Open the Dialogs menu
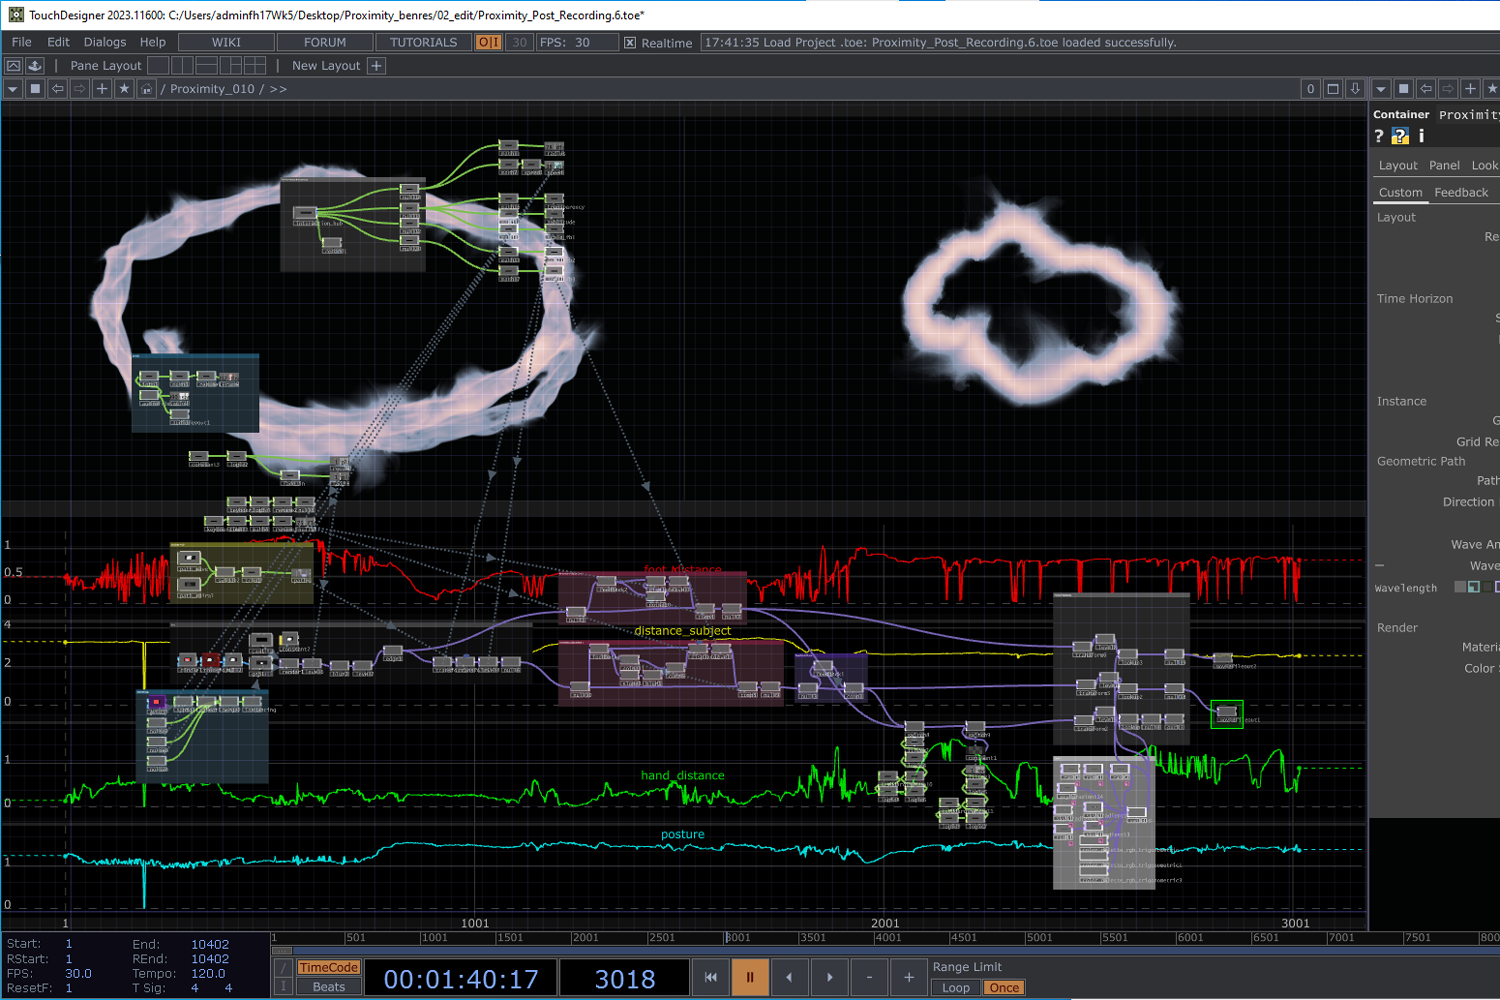 coord(104,42)
